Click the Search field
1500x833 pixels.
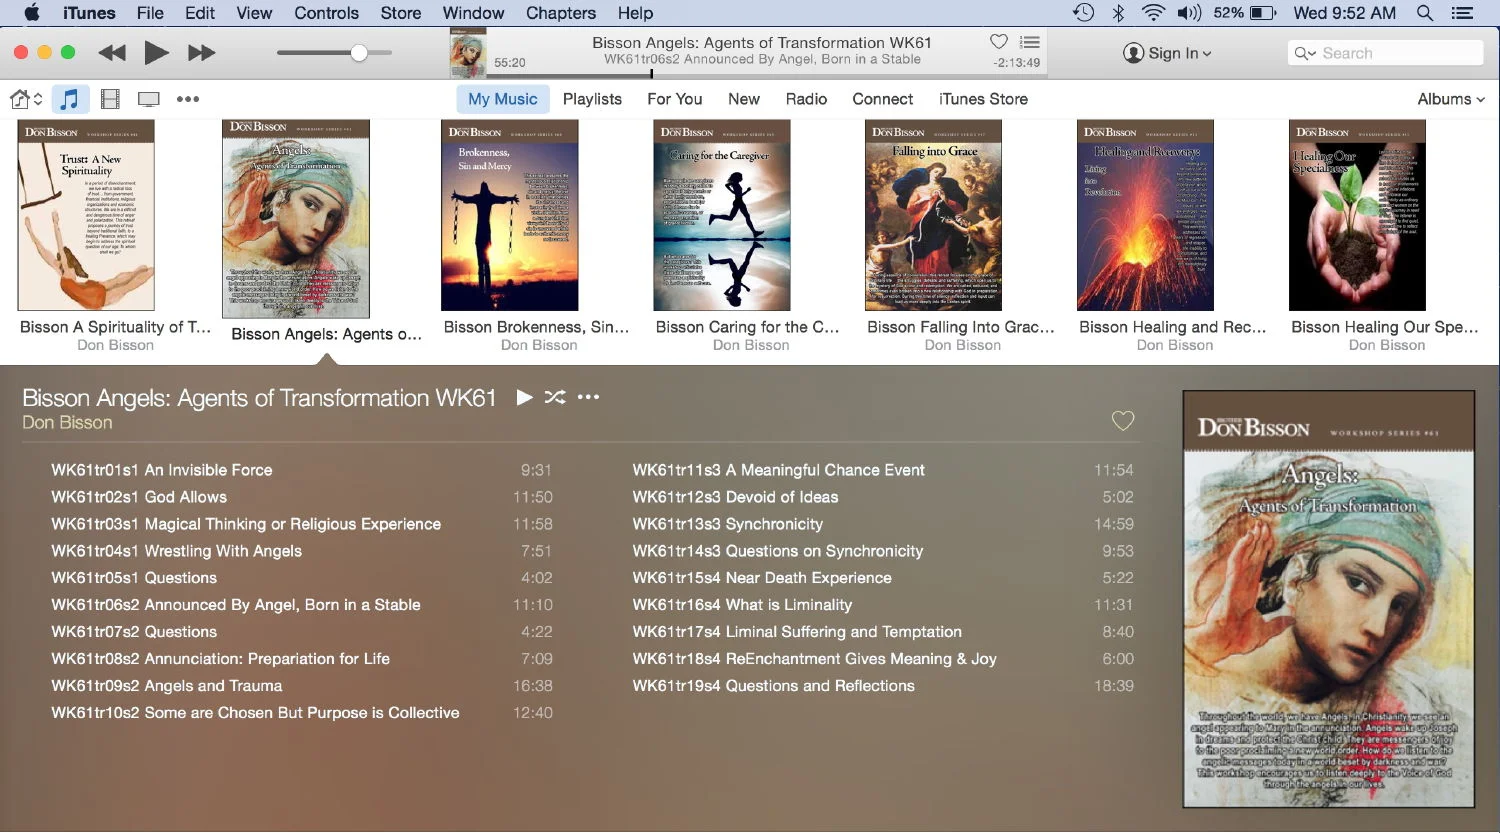click(1385, 53)
